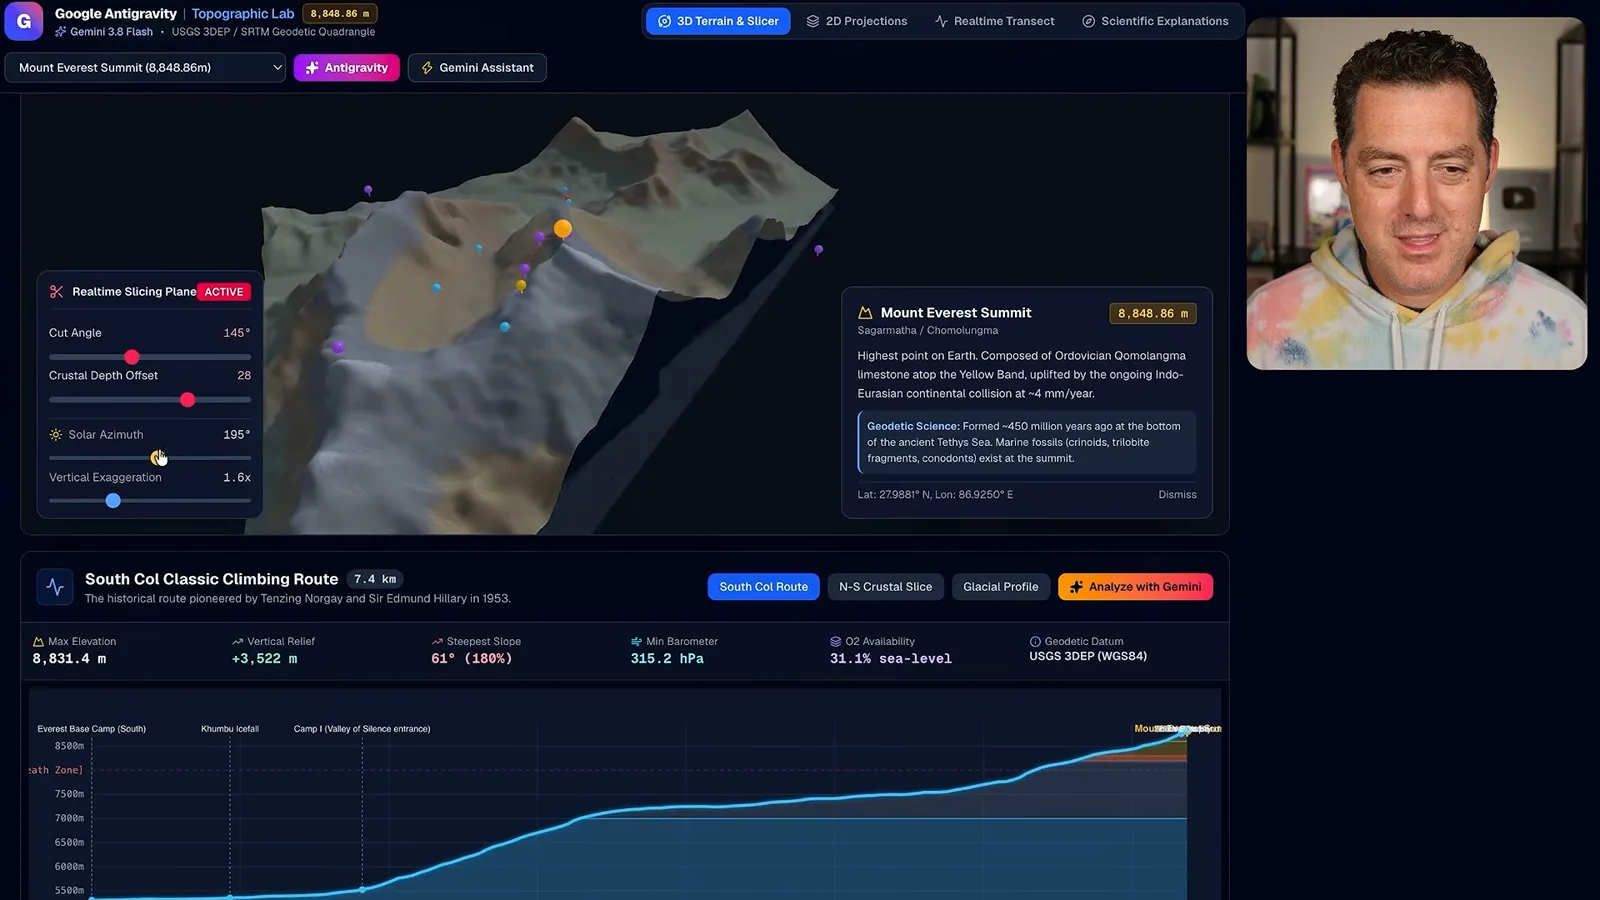1600x900 pixels.
Task: Click the O2 Availability layers icon
Action: [835, 642]
